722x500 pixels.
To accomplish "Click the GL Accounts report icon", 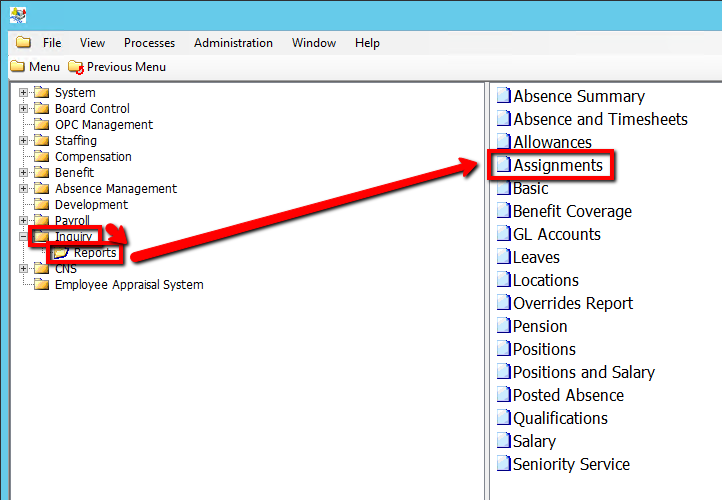I will 504,234.
